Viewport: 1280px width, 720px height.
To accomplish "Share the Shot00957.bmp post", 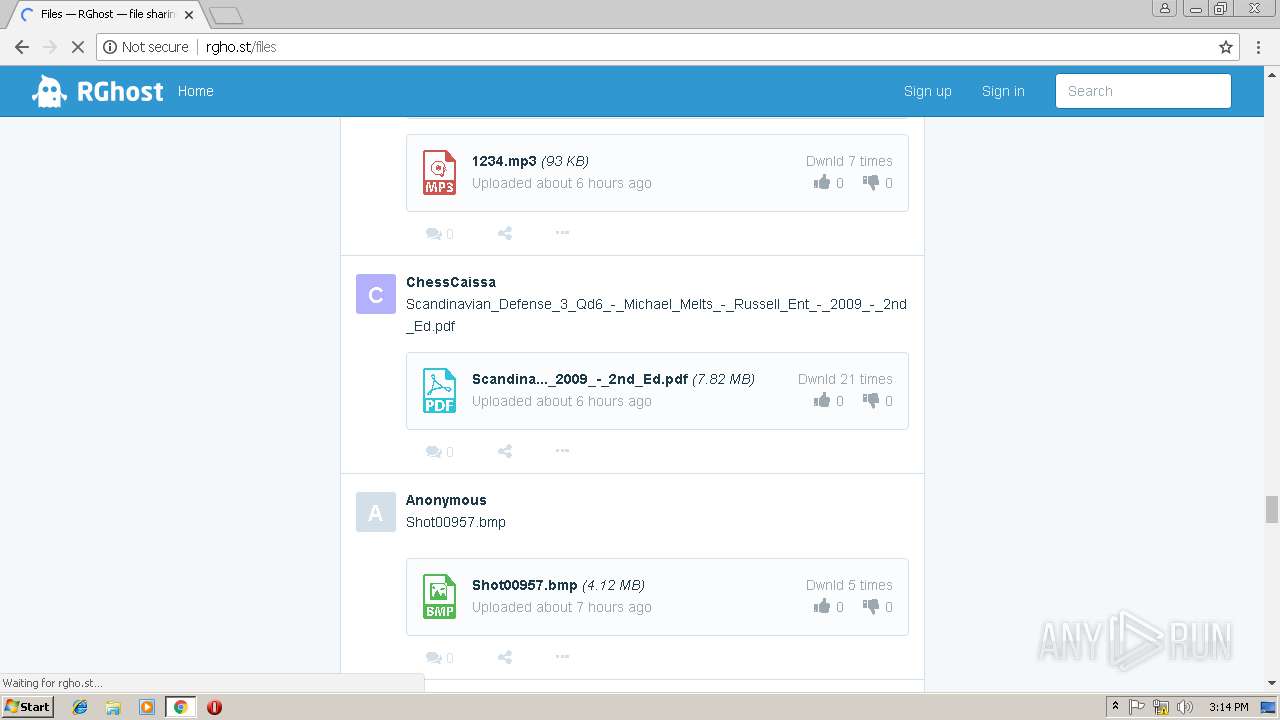I will (505, 657).
